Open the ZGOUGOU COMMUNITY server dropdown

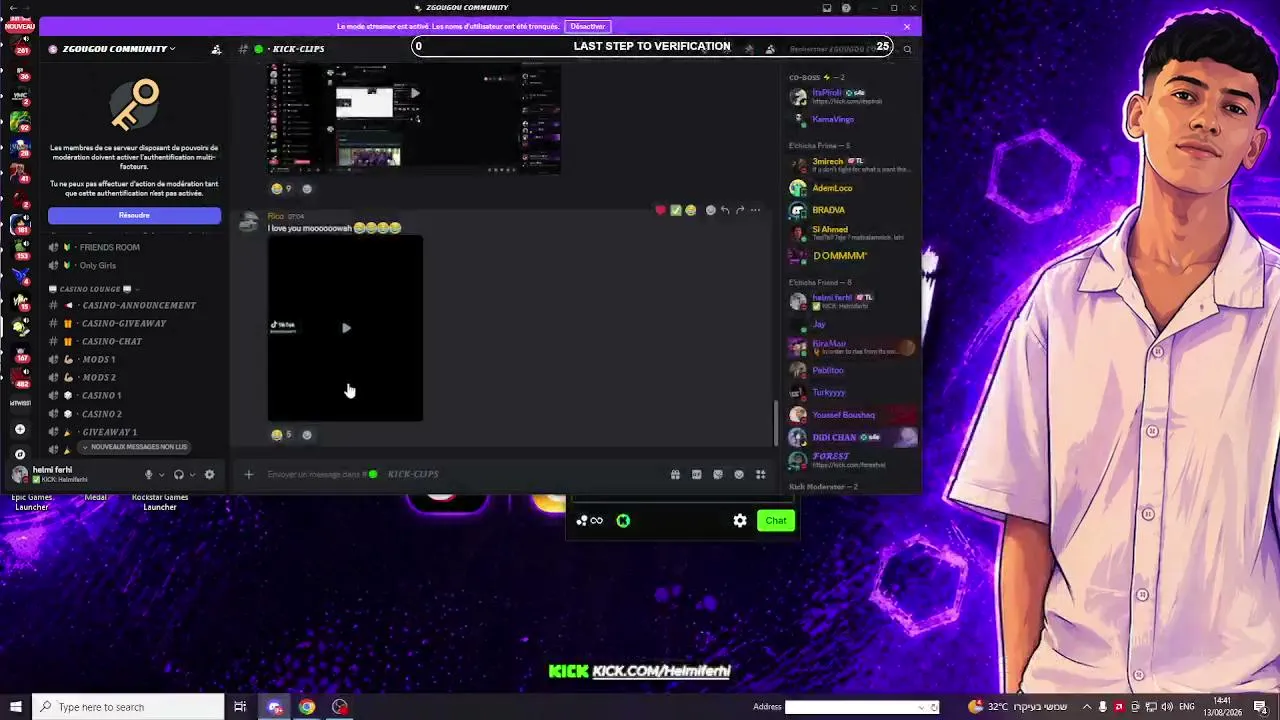click(118, 49)
